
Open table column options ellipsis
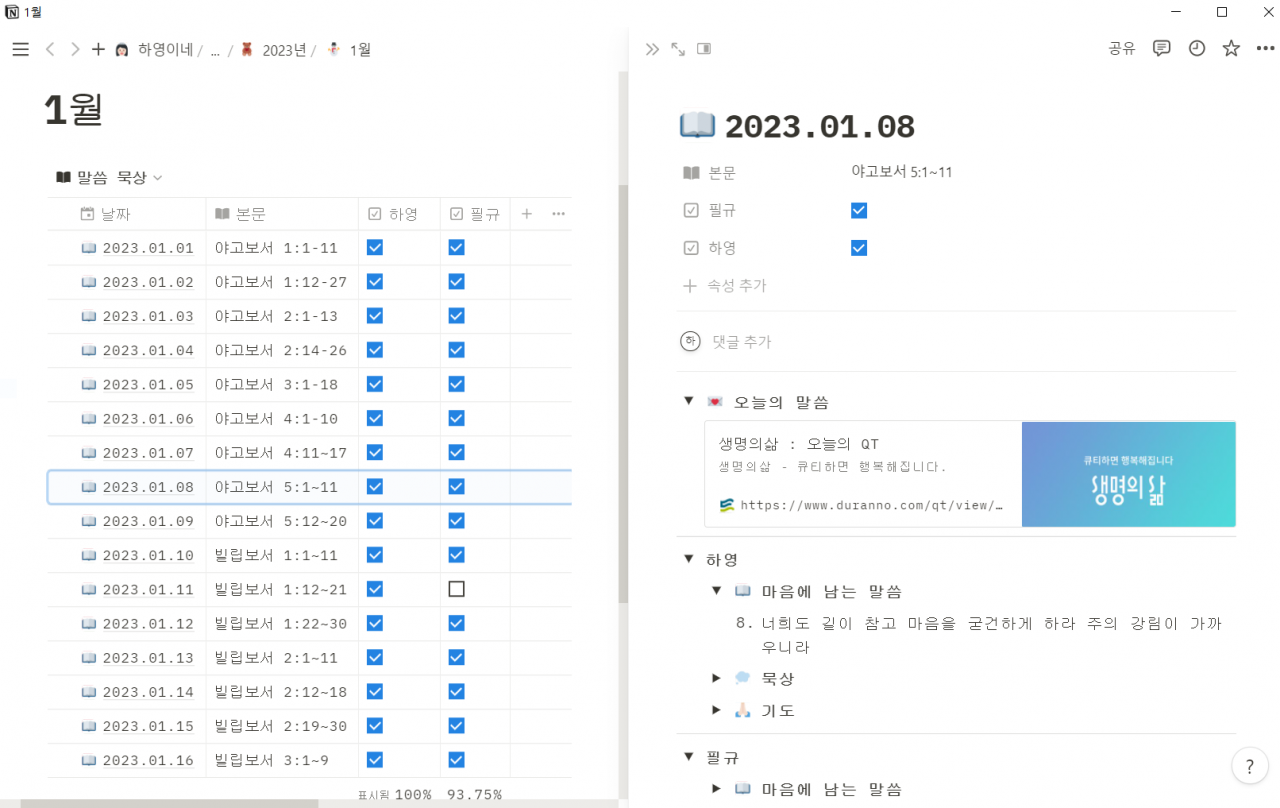pyautogui.click(x=558, y=214)
